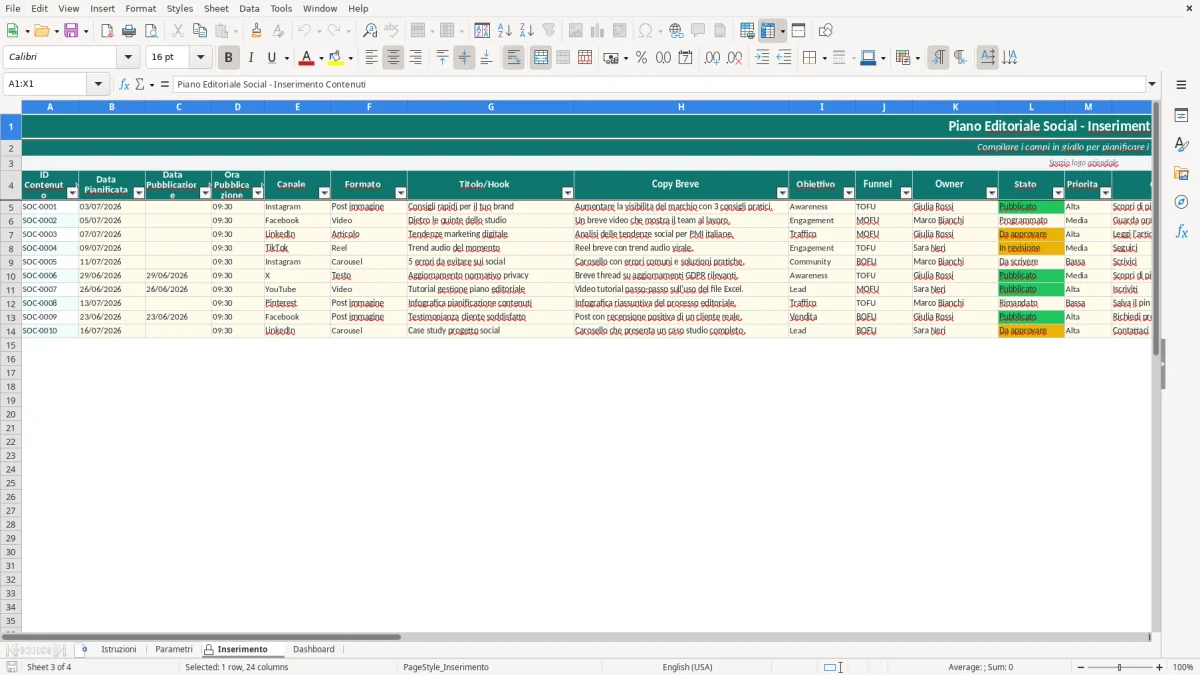Viewport: 1200px width, 675px height.
Task: Switch to the Istruzioni sheet tab
Action: tap(118, 649)
